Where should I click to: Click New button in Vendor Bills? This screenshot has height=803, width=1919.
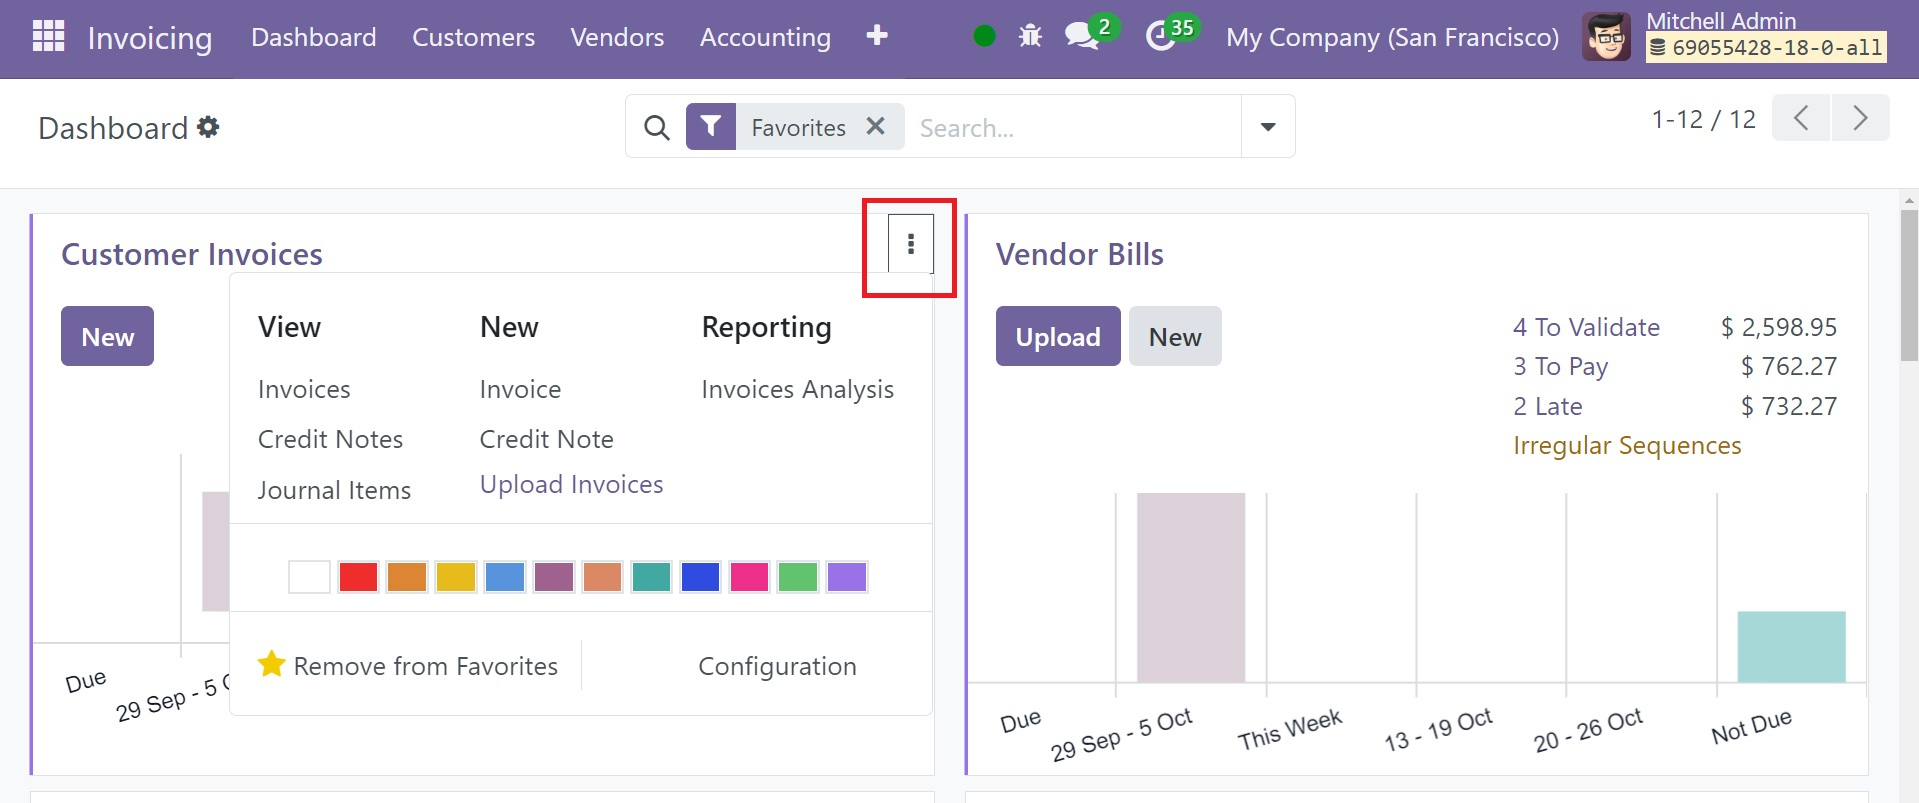1175,336
